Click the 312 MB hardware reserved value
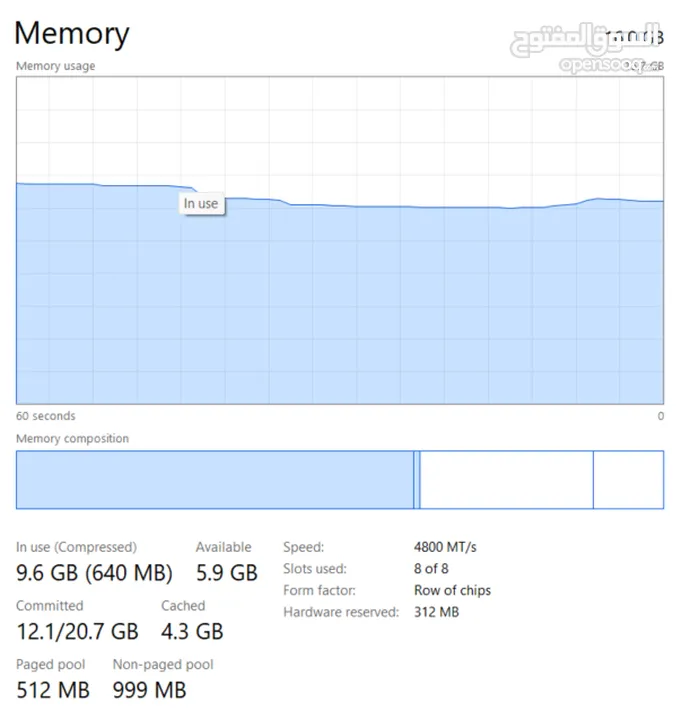 (436, 612)
